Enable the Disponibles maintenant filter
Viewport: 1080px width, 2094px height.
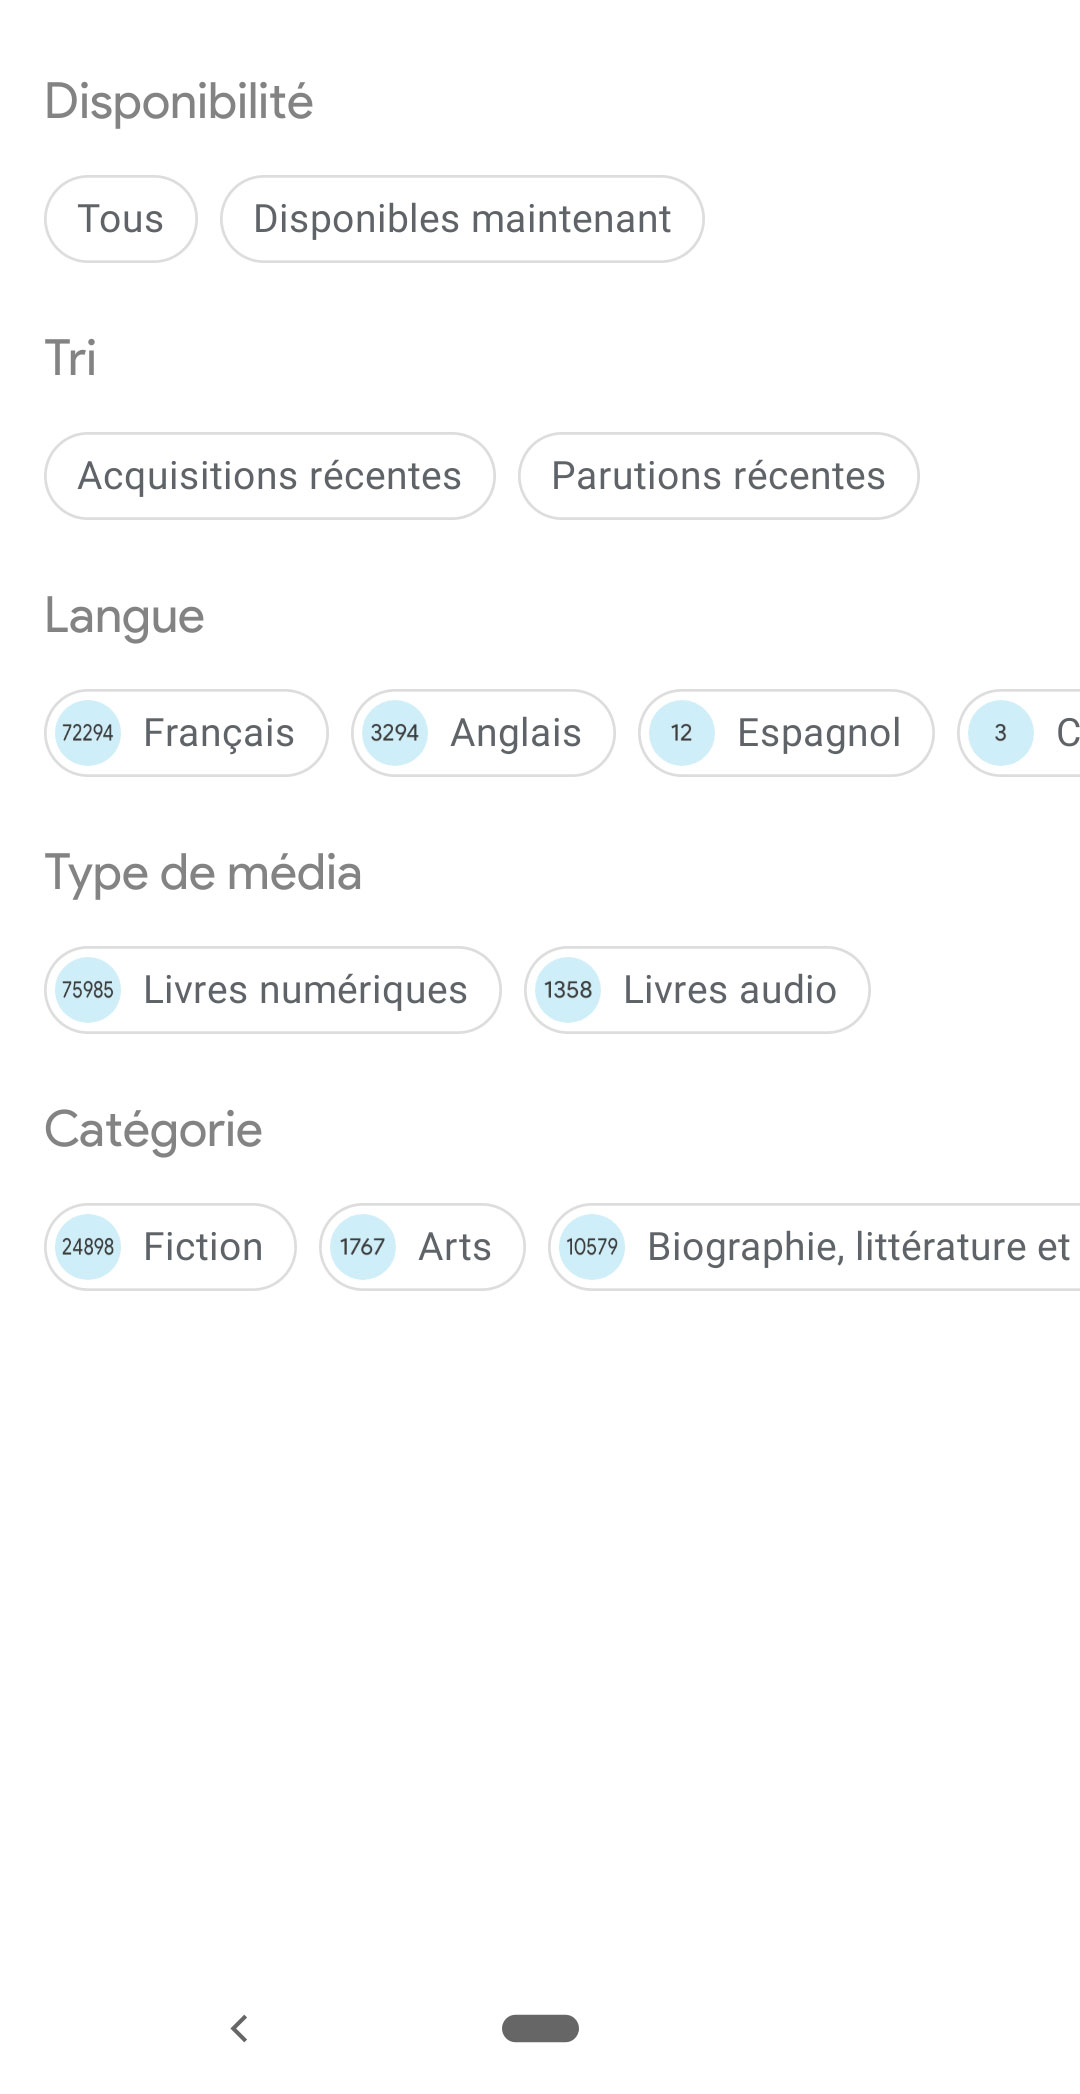pos(462,219)
